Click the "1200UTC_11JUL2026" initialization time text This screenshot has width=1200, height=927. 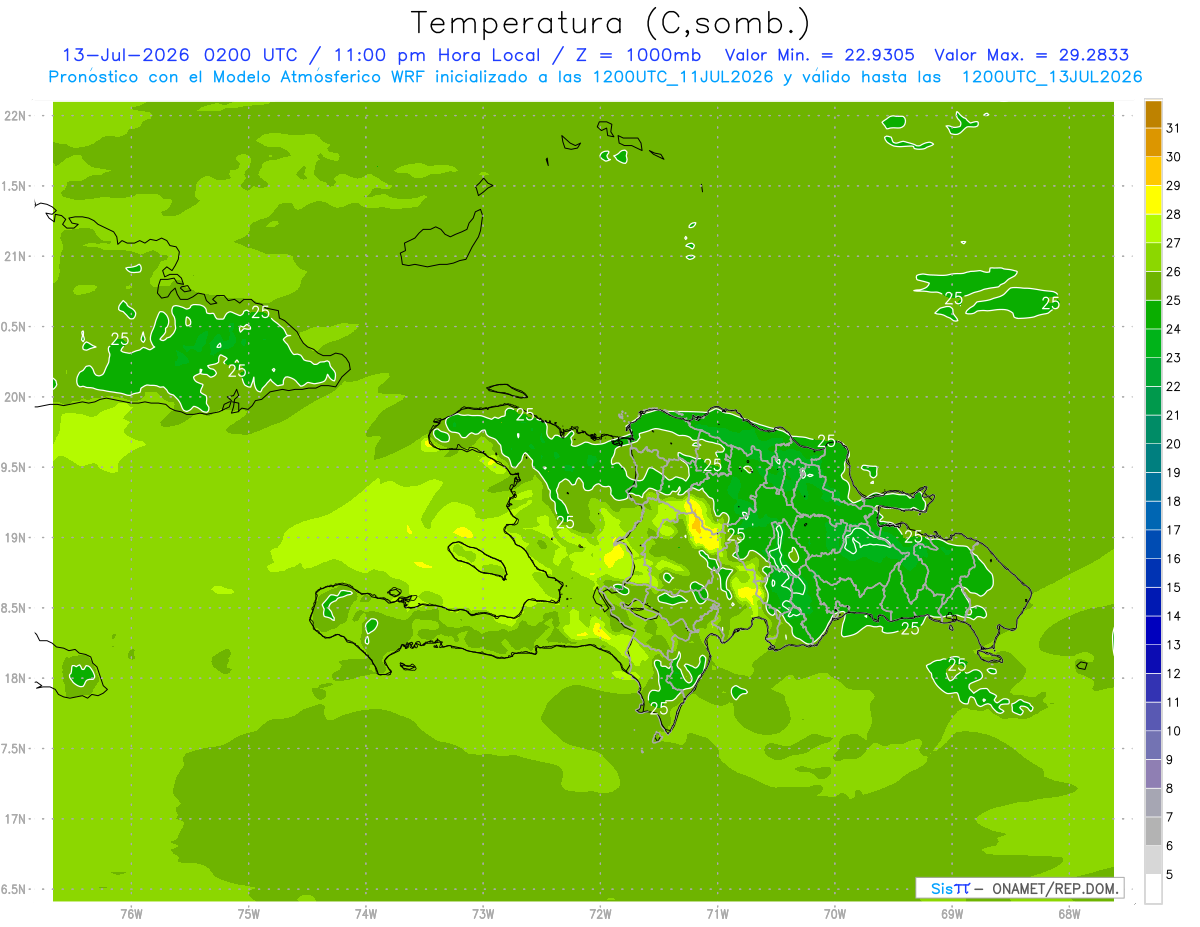coord(683,76)
